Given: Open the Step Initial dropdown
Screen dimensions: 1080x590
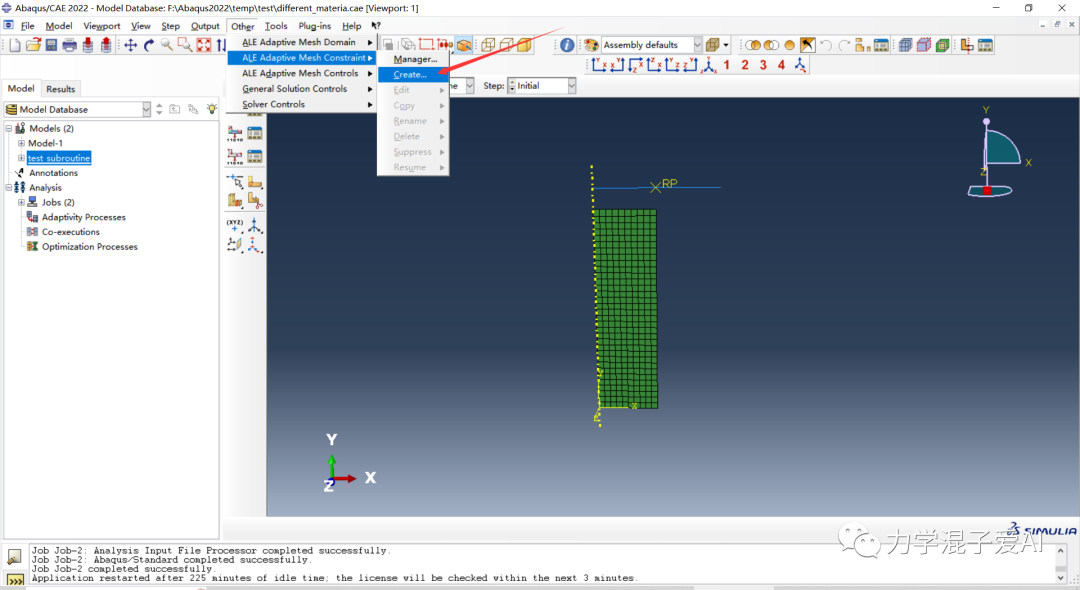Looking at the screenshot, I should (x=571, y=85).
